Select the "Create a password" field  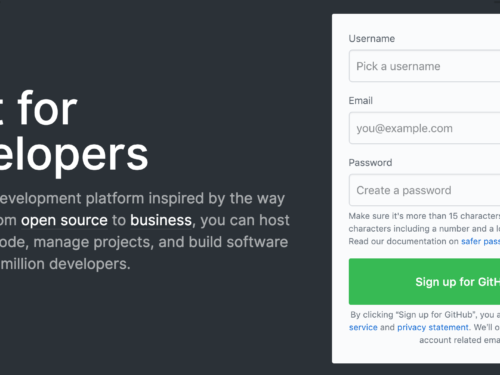[x=424, y=190]
